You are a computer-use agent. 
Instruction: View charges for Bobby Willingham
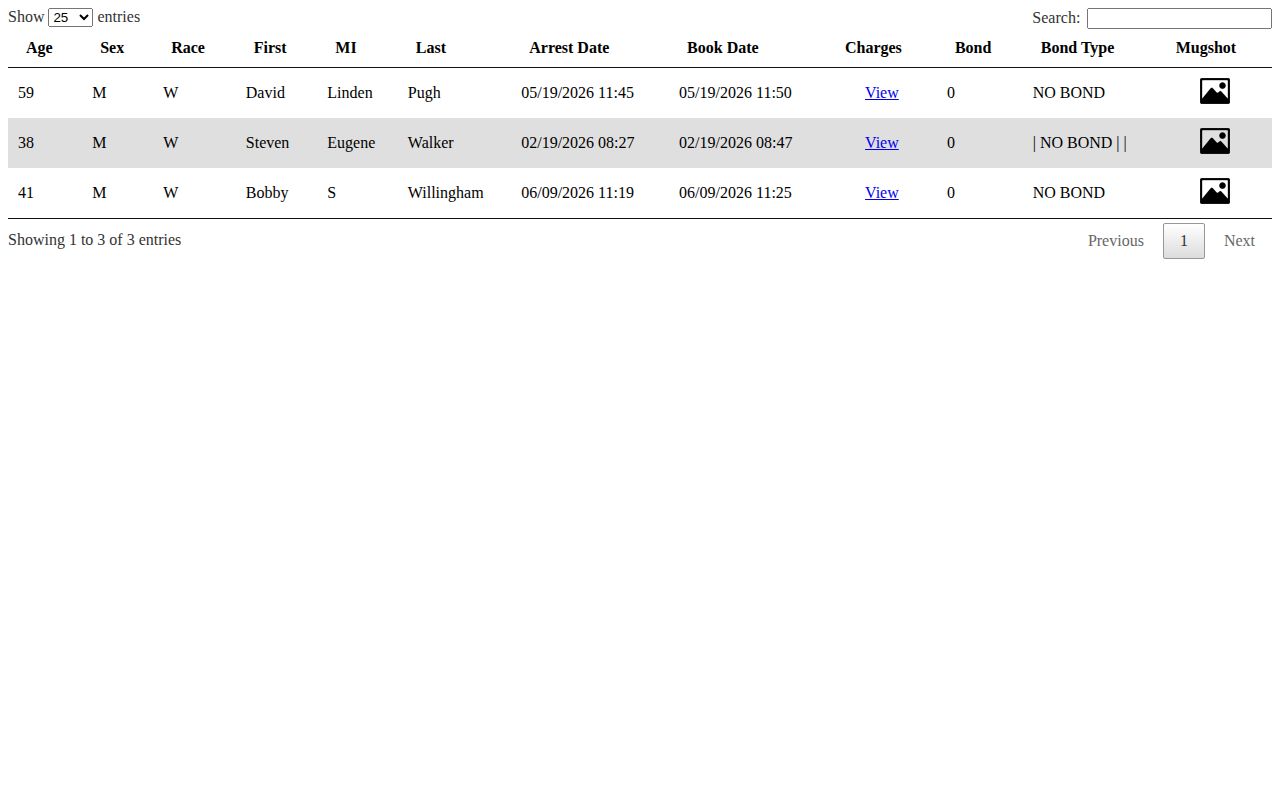pos(881,193)
